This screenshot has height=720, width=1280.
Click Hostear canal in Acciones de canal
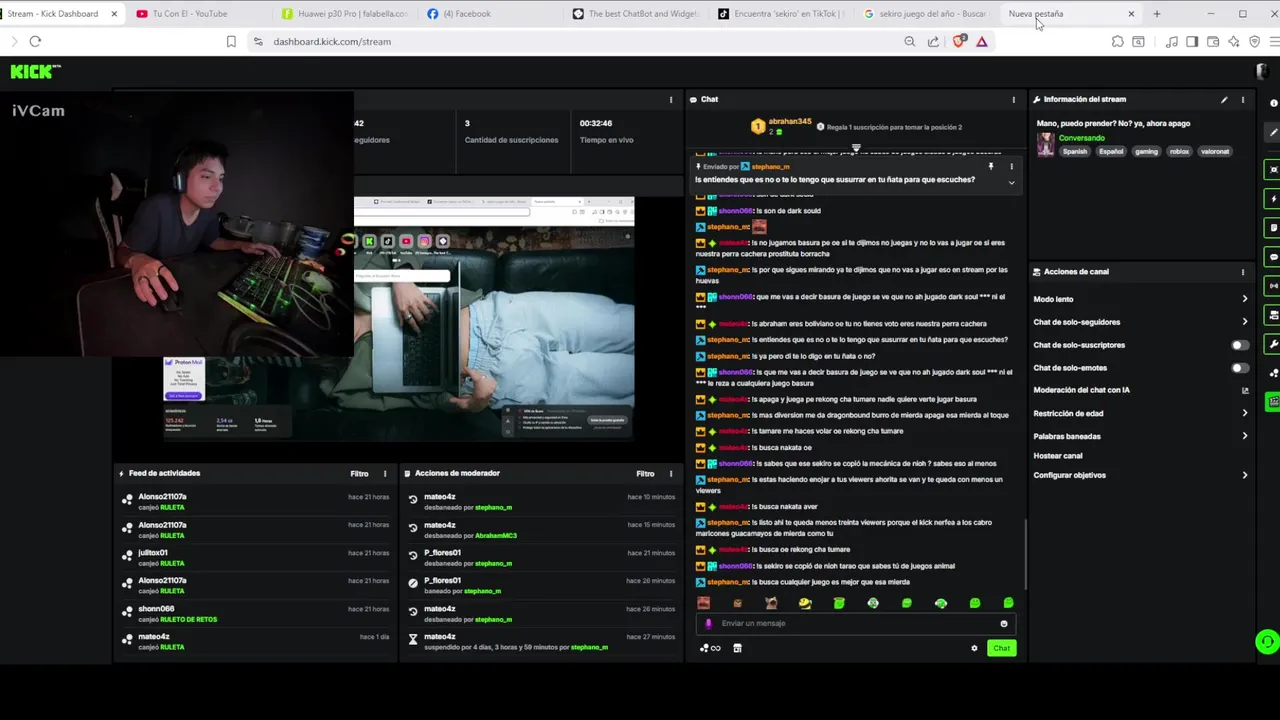pyautogui.click(x=1058, y=456)
